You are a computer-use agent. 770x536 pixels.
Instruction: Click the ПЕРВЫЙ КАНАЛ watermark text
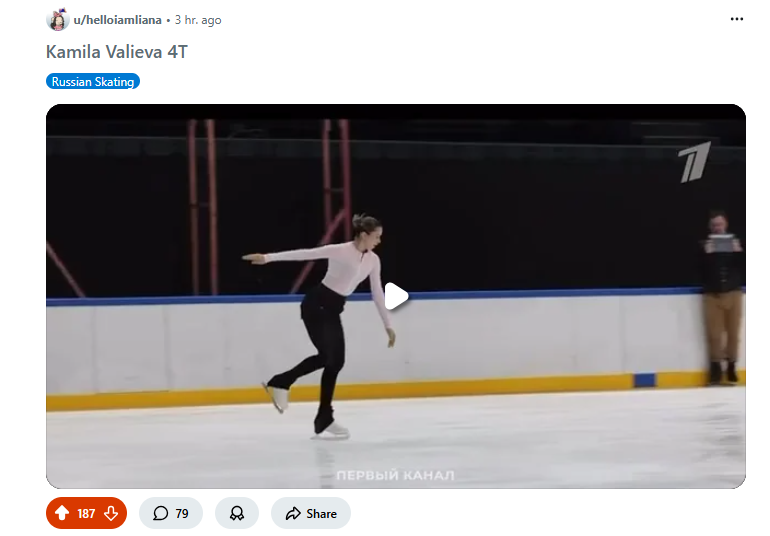[395, 475]
